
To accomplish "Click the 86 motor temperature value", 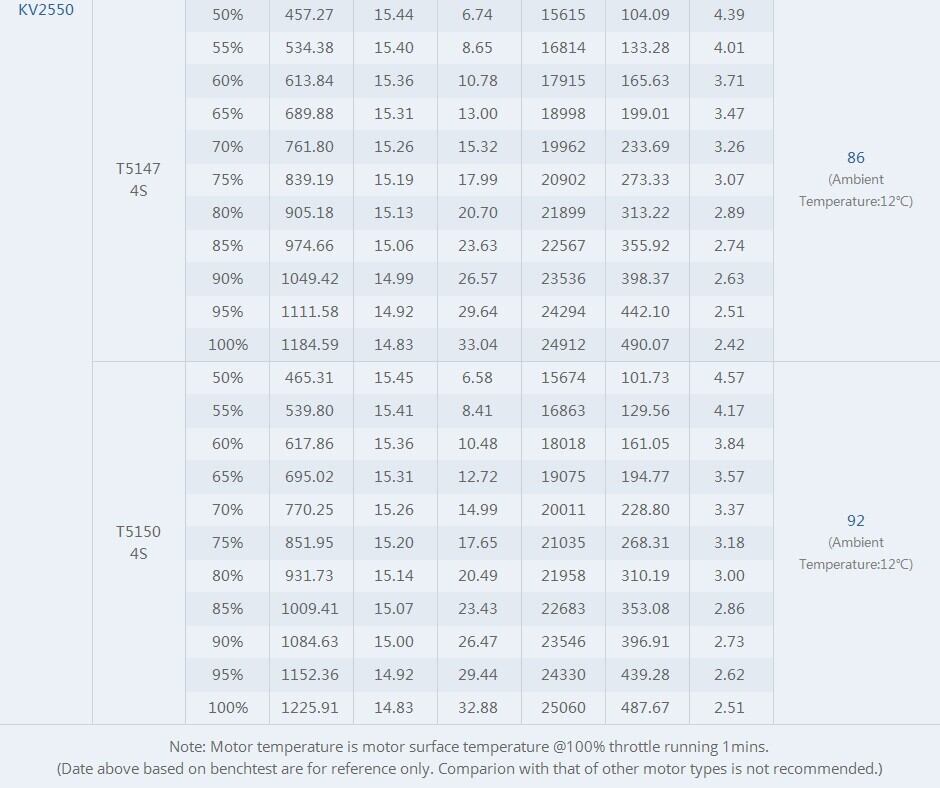I will pyautogui.click(x=855, y=158).
